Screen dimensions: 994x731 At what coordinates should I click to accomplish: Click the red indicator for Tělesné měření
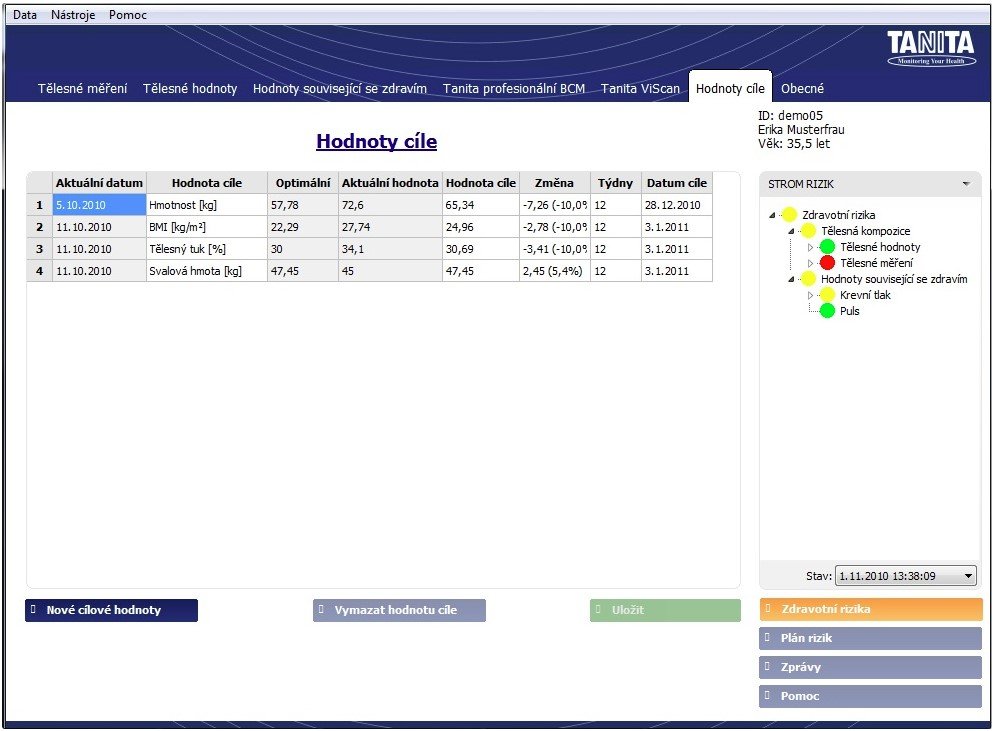point(827,263)
